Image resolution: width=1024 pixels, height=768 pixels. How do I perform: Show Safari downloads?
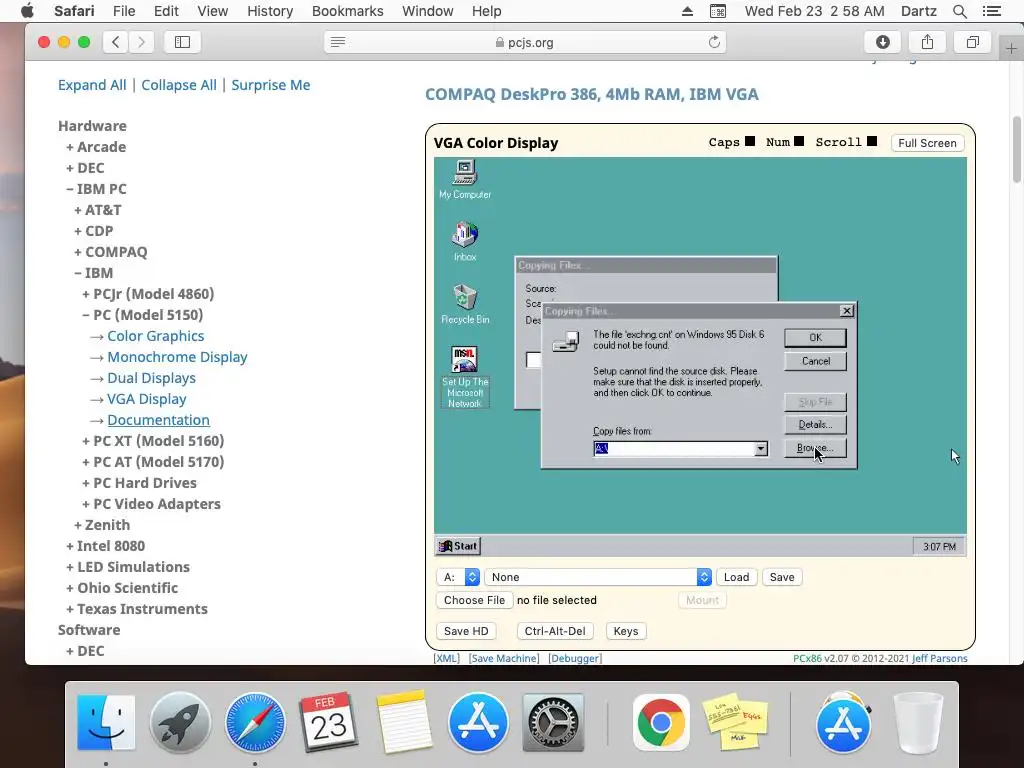coord(882,42)
